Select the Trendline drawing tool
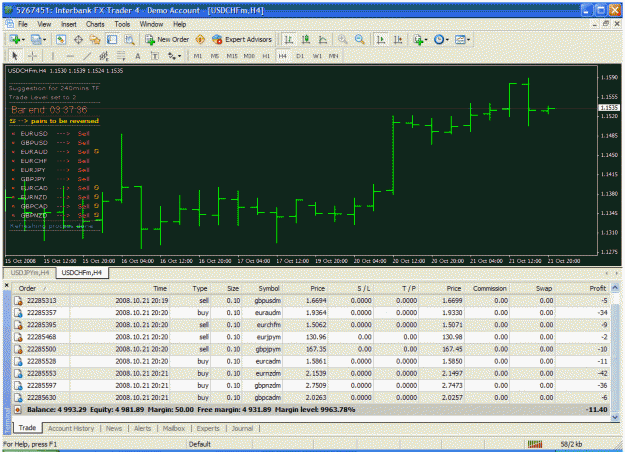Image resolution: width=625 pixels, height=452 pixels. tap(87, 56)
